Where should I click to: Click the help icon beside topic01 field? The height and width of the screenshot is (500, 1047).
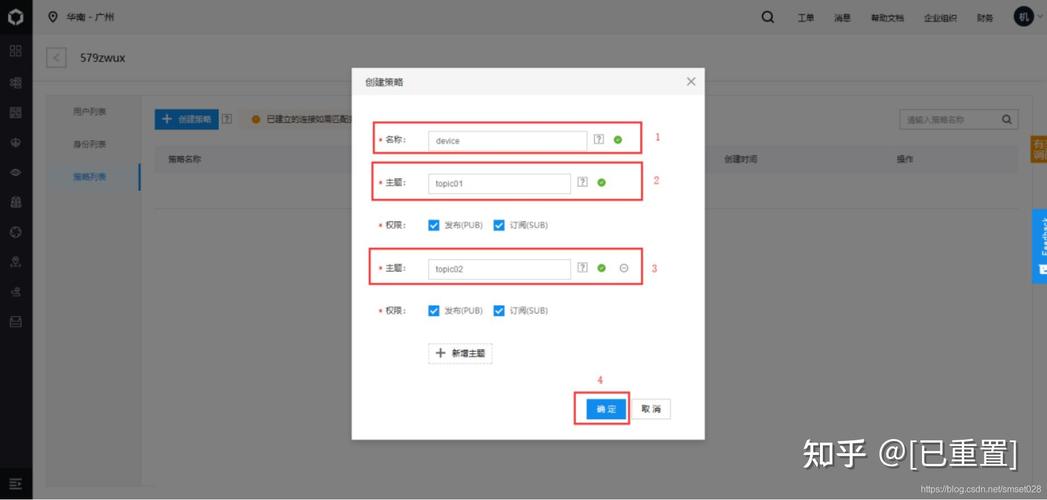[582, 182]
